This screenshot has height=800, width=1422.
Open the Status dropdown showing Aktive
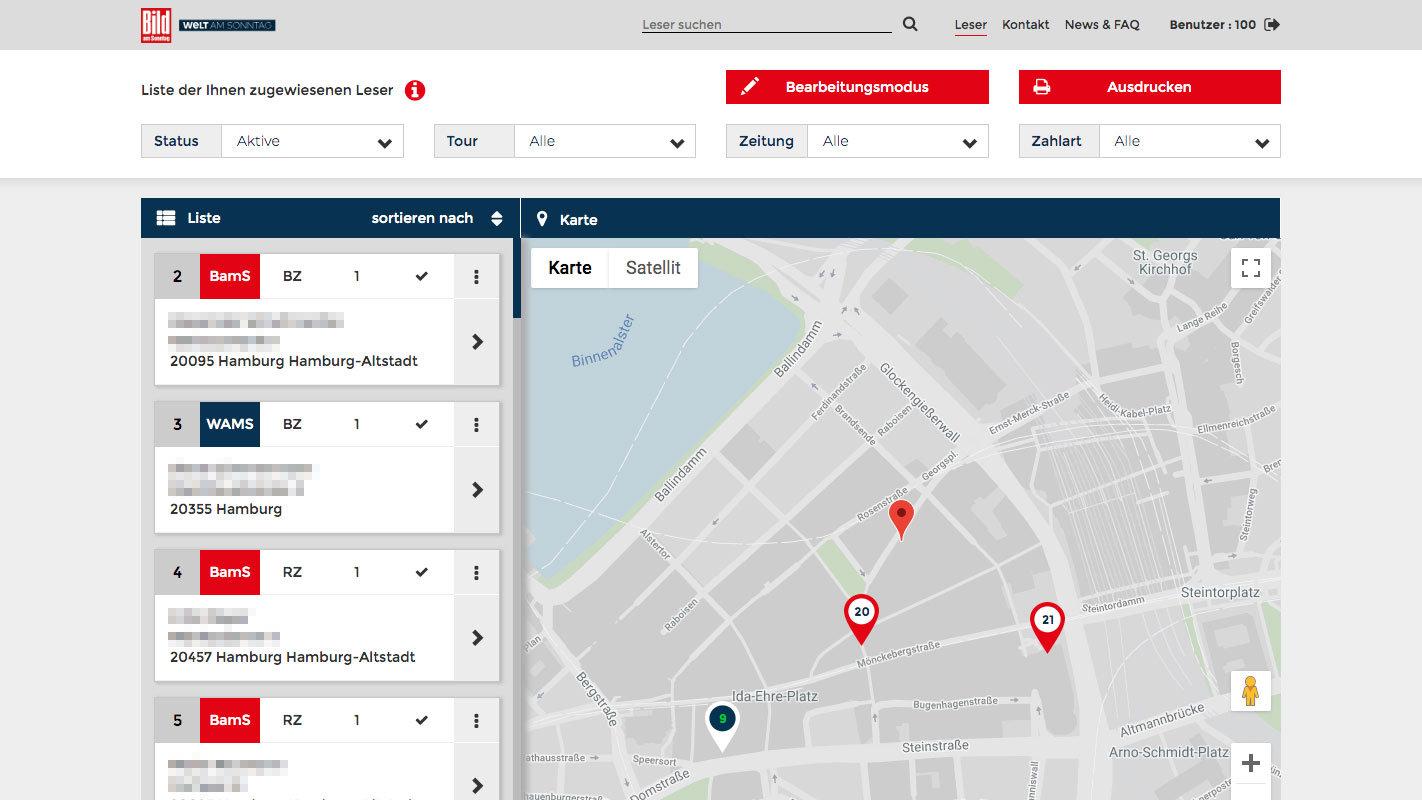tap(312, 141)
